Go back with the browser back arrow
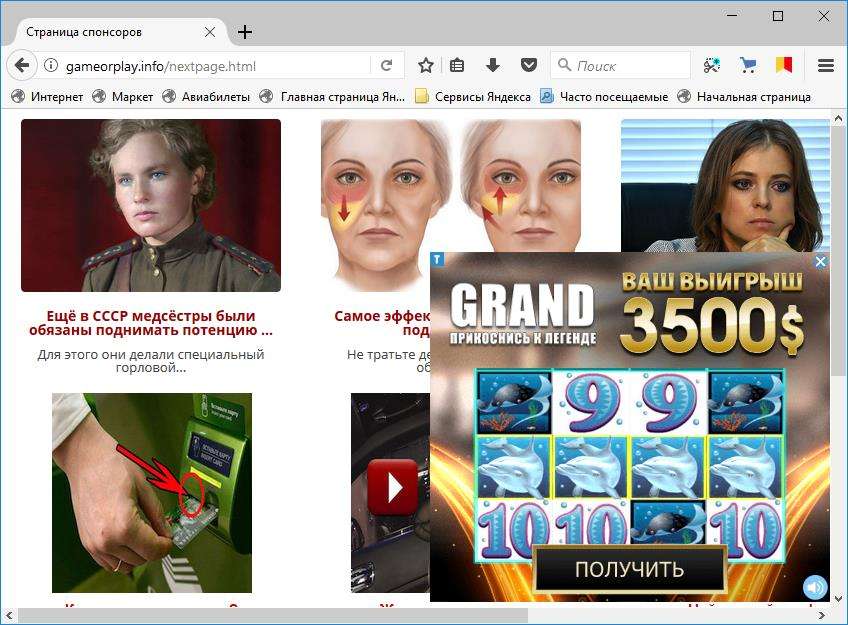Image resolution: width=848 pixels, height=625 pixels. [22, 65]
